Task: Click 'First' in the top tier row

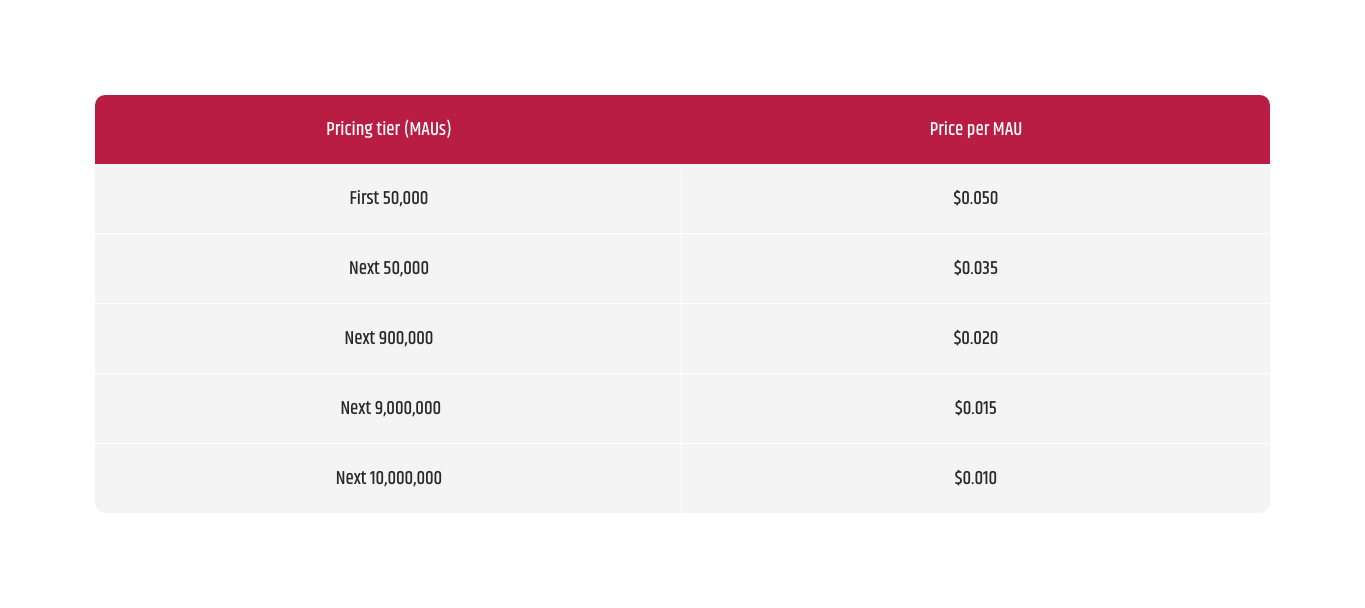Action: [x=364, y=198]
